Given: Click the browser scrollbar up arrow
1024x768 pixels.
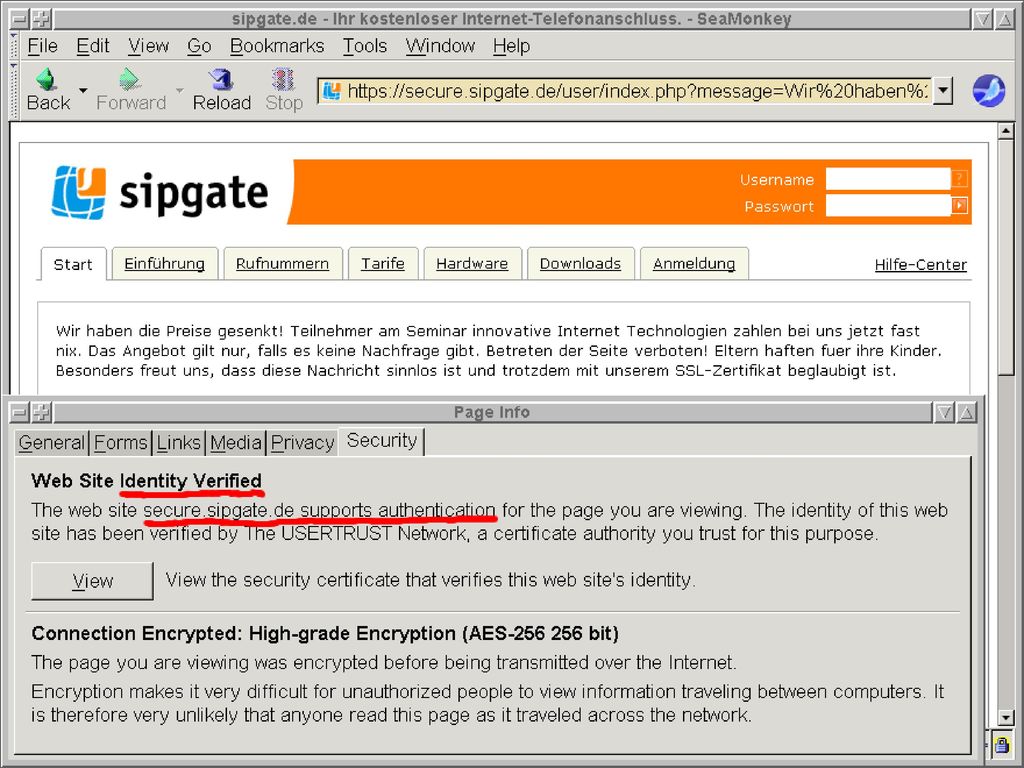Looking at the screenshot, I should pos(1006,131).
